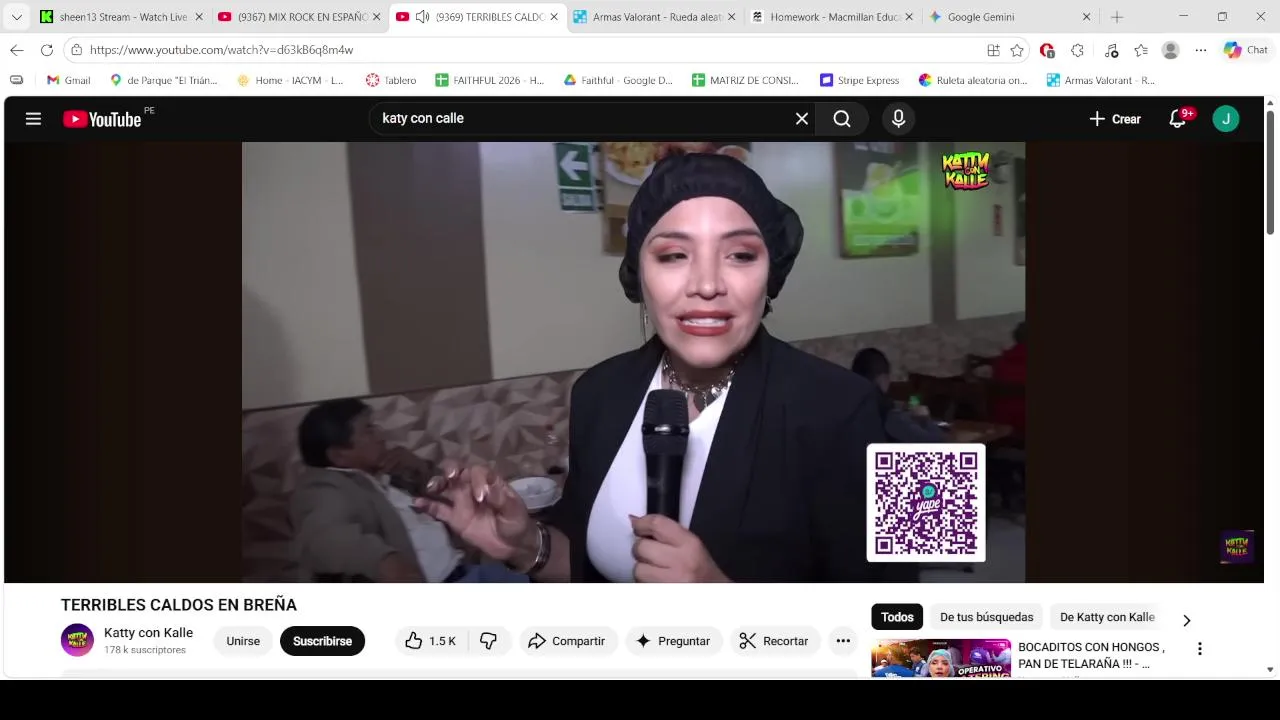The height and width of the screenshot is (720, 1280).
Task: Clear the search text with X
Action: (802, 119)
